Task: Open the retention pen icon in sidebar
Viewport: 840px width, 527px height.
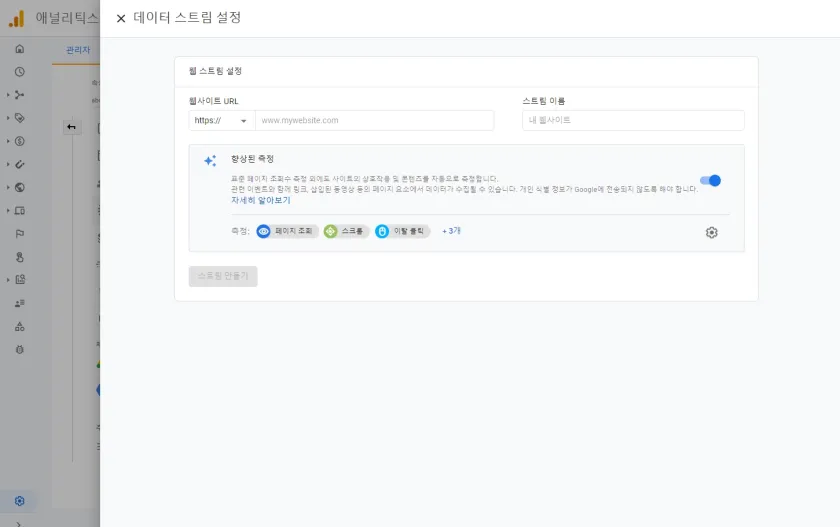Action: pyautogui.click(x=20, y=164)
